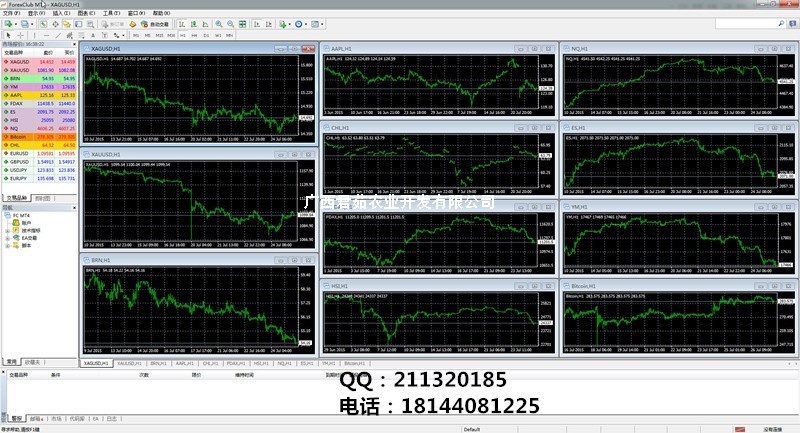Switch timeframe to W1
800x433 pixels.
coord(218,35)
